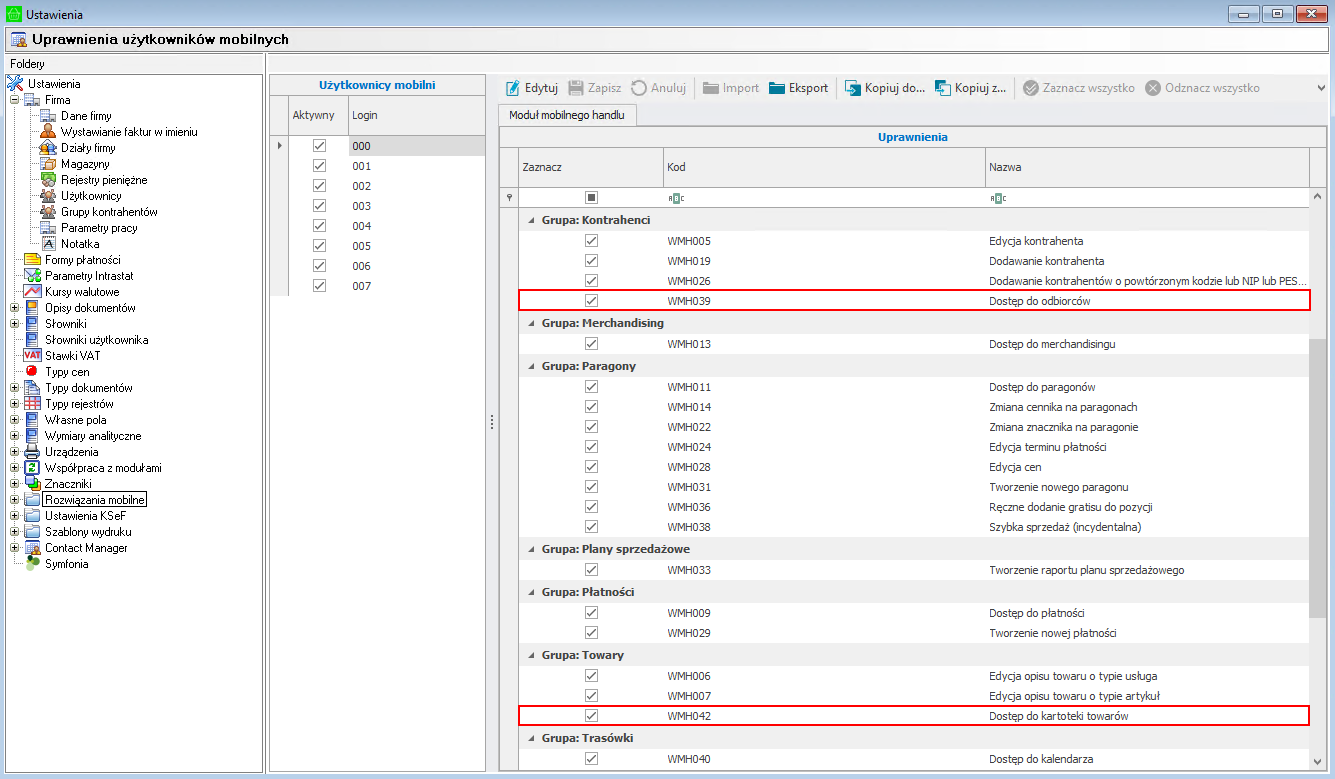Select Urządzenia tree item
This screenshot has width=1335, height=779.
pos(71,452)
